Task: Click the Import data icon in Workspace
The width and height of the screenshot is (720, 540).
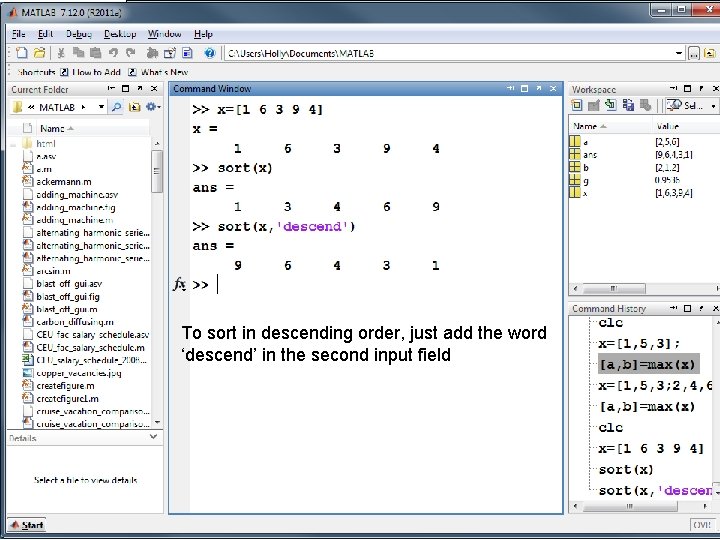Action: (x=611, y=105)
